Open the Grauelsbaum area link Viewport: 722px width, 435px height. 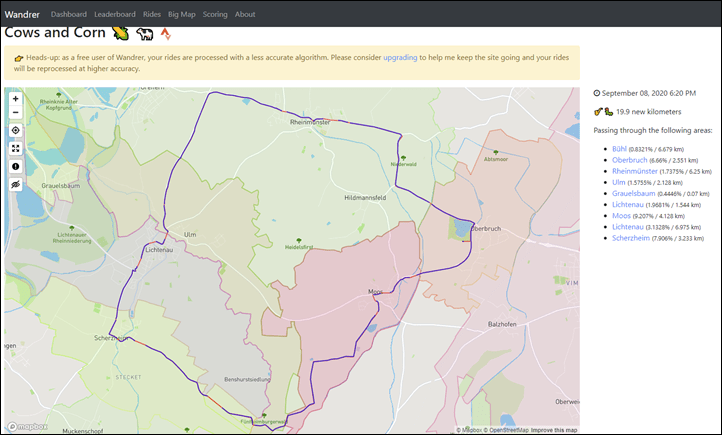point(634,193)
